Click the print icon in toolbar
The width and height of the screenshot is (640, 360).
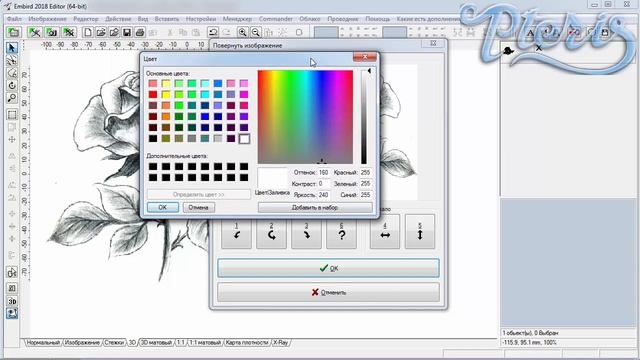pyautogui.click(x=140, y=32)
